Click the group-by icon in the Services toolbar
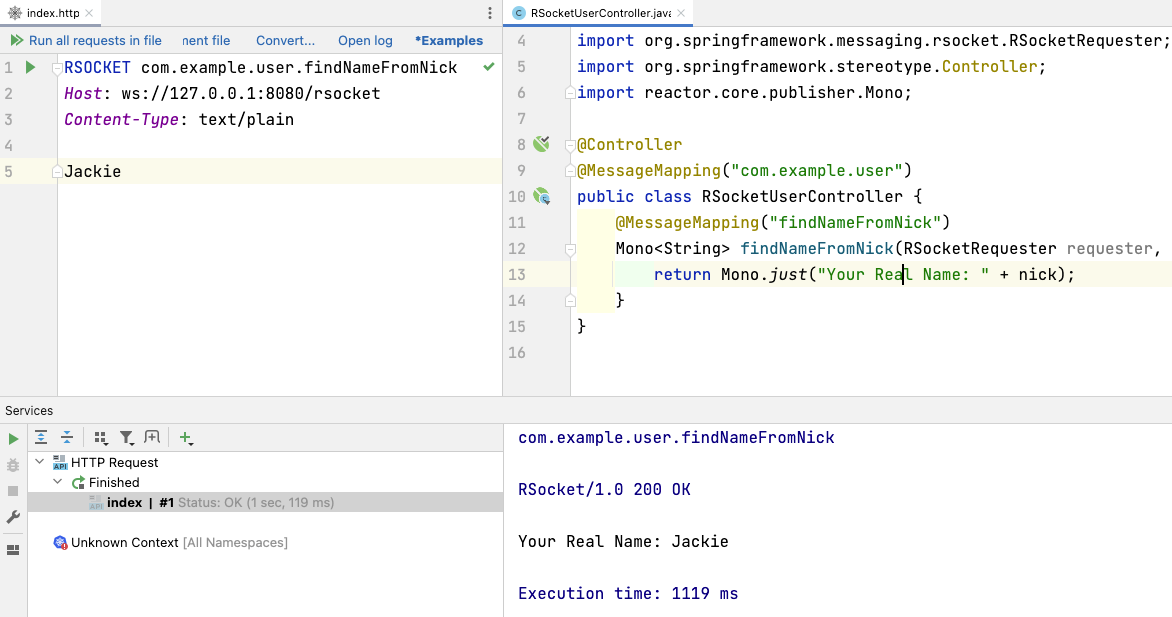Viewport: 1172px width, 617px height. [100, 437]
